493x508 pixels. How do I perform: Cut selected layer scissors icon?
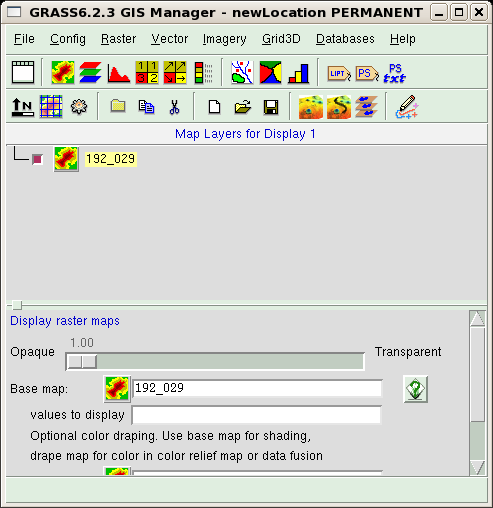coord(174,107)
